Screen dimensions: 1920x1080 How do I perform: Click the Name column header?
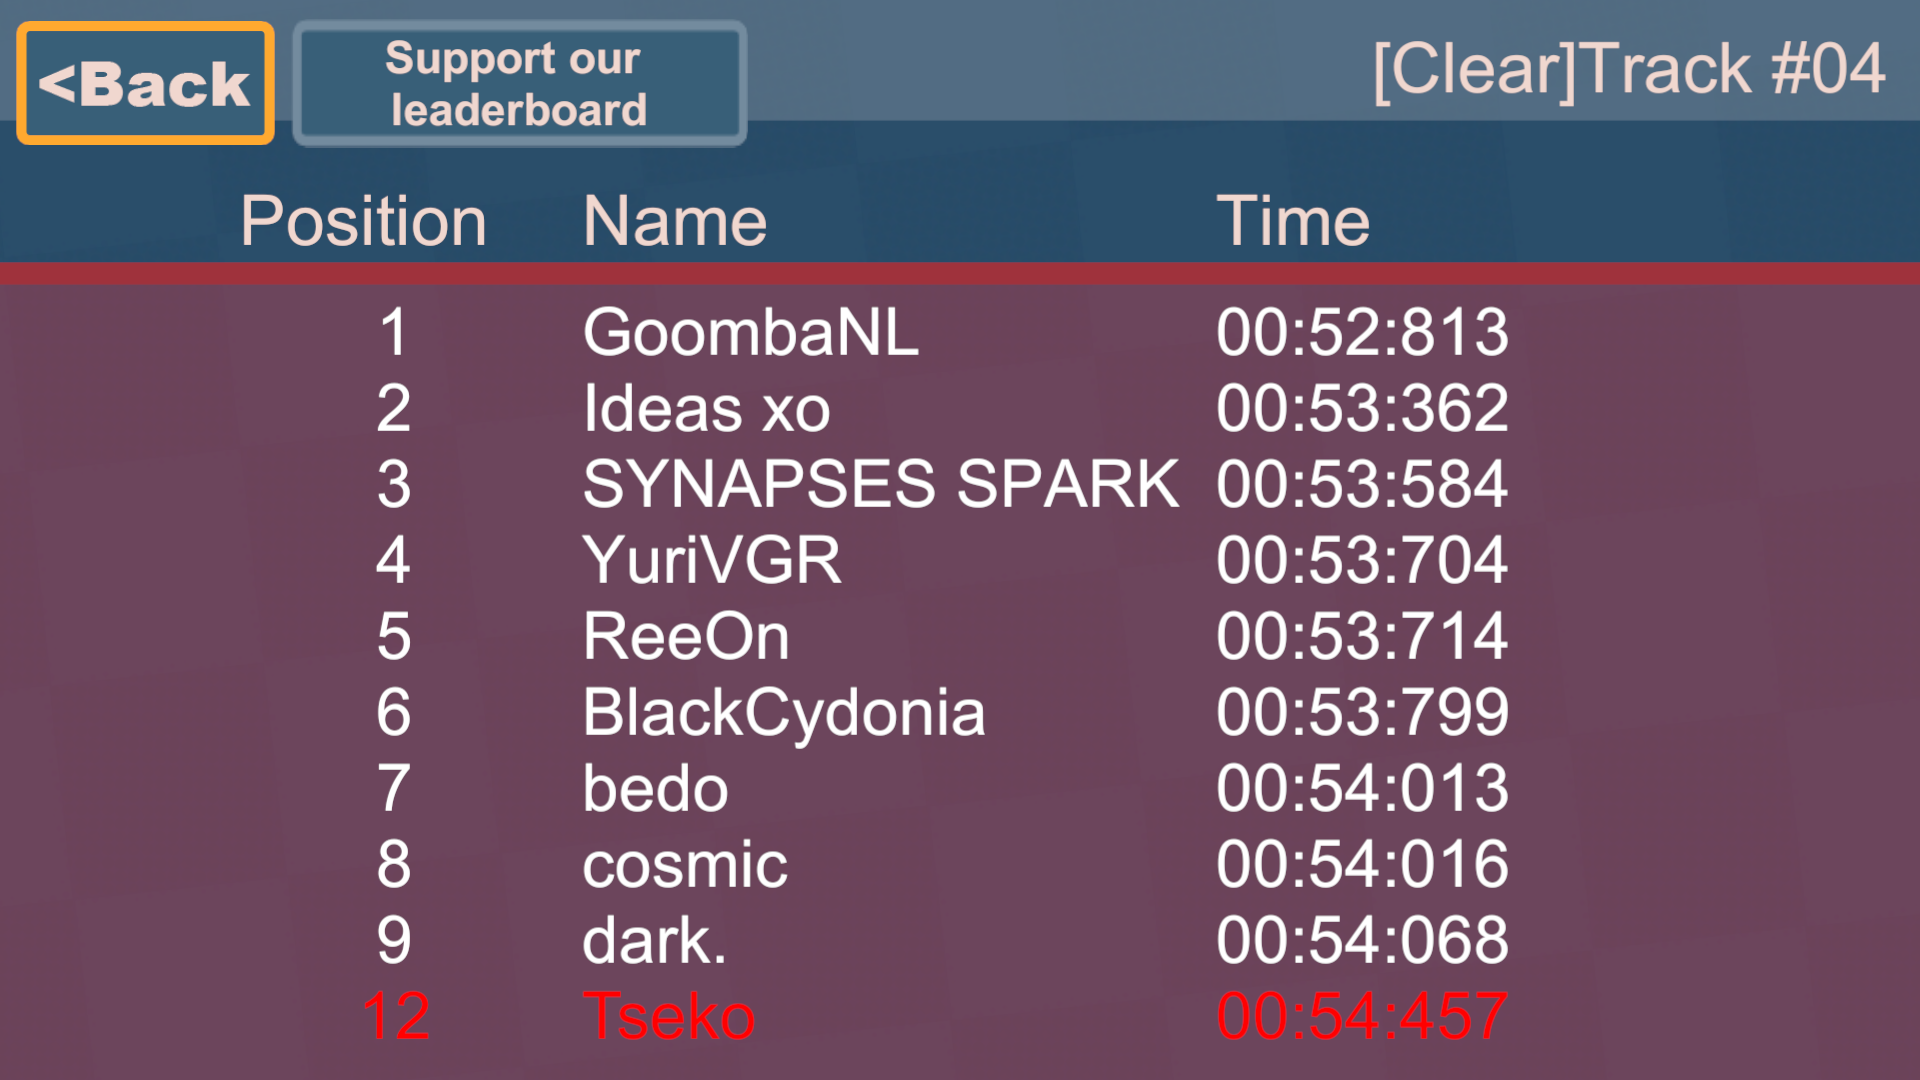[675, 221]
